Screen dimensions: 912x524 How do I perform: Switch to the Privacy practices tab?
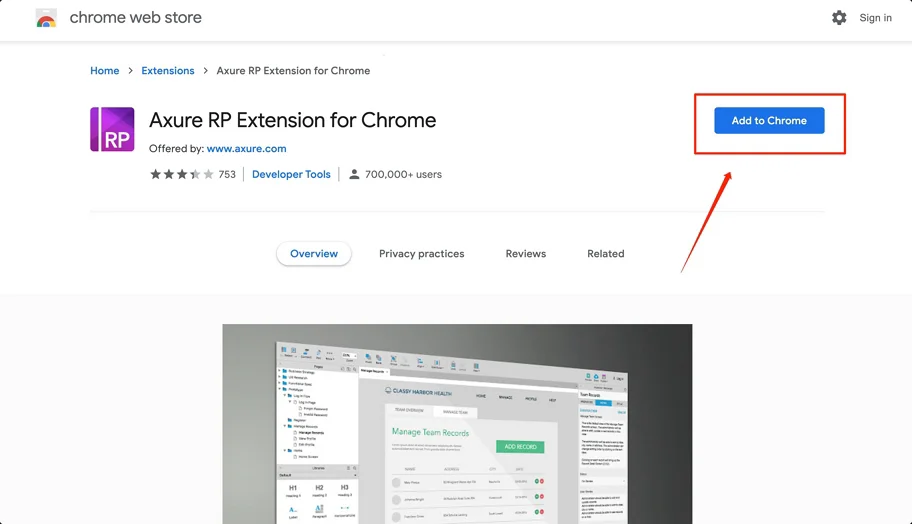422,254
